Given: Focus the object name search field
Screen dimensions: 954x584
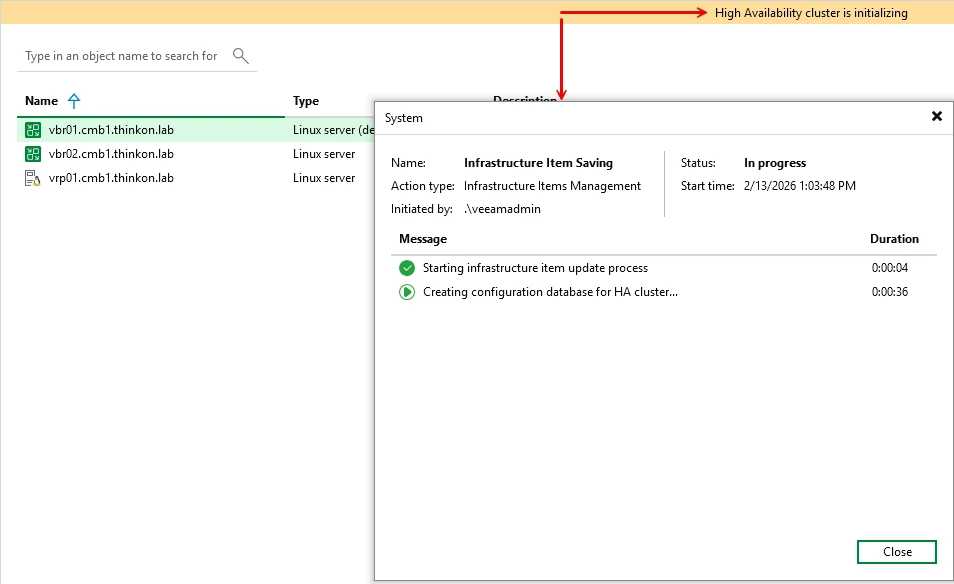Looking at the screenshot, I should click(122, 56).
